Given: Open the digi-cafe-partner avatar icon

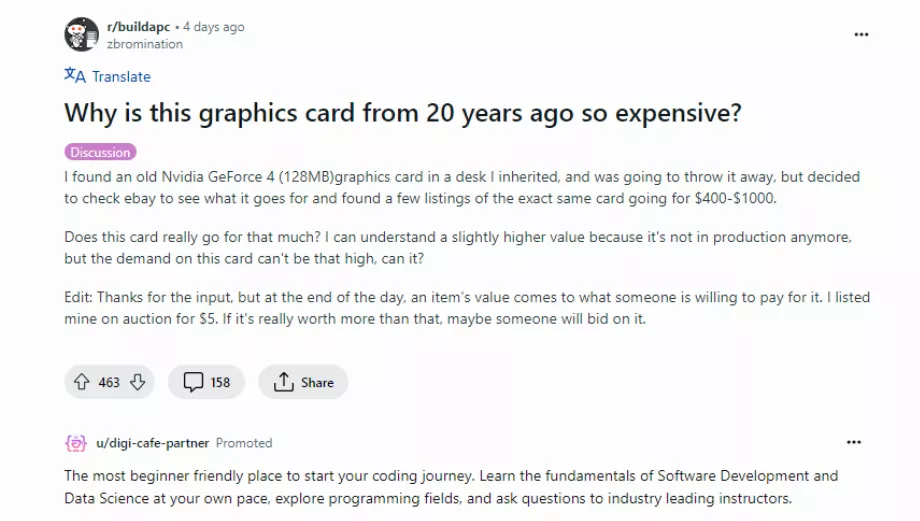Looking at the screenshot, I should pos(76,443).
